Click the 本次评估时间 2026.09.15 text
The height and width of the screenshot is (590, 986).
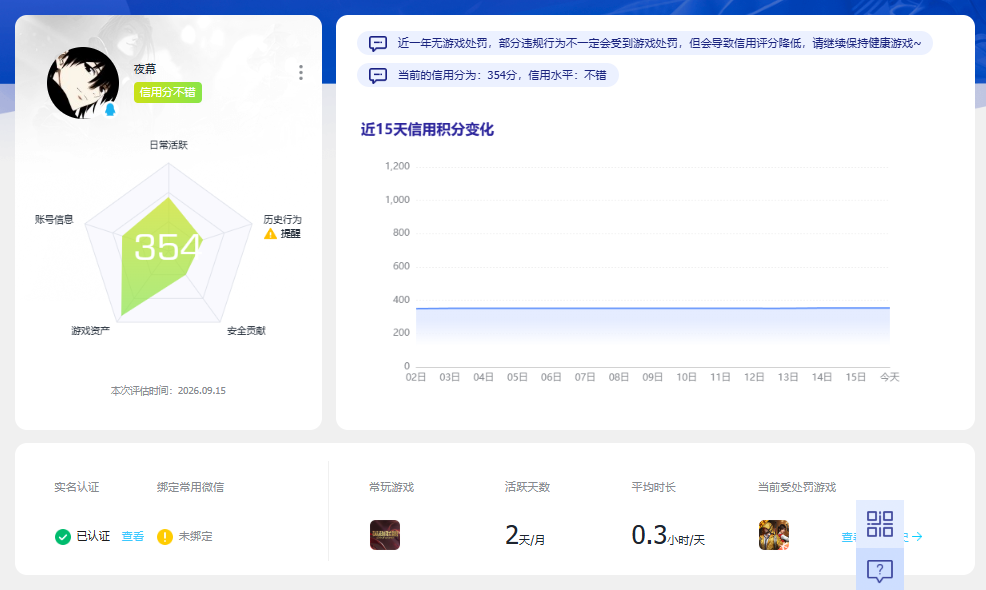pyautogui.click(x=168, y=391)
